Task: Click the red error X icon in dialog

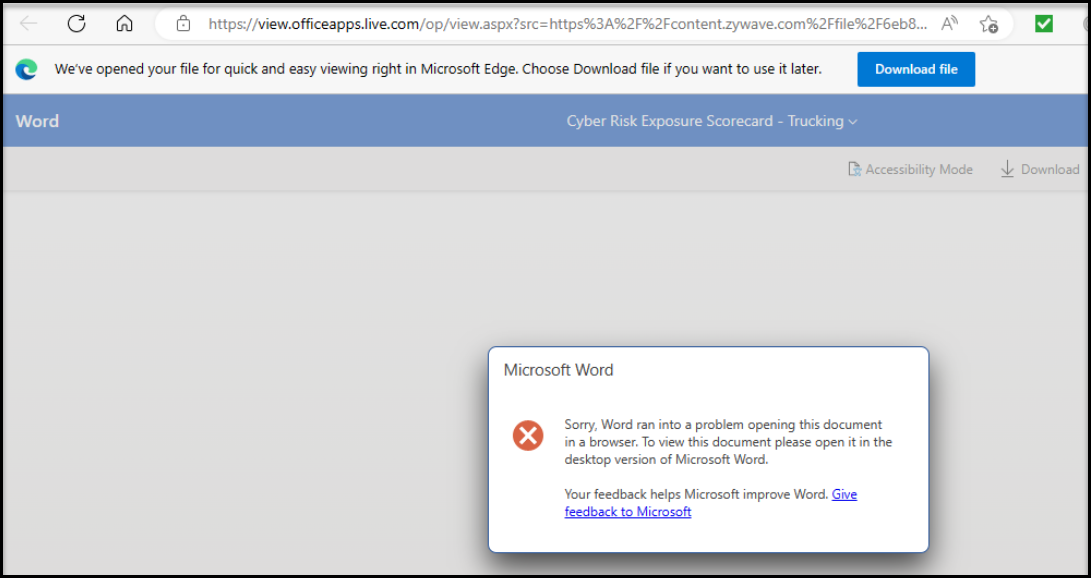Action: click(528, 436)
